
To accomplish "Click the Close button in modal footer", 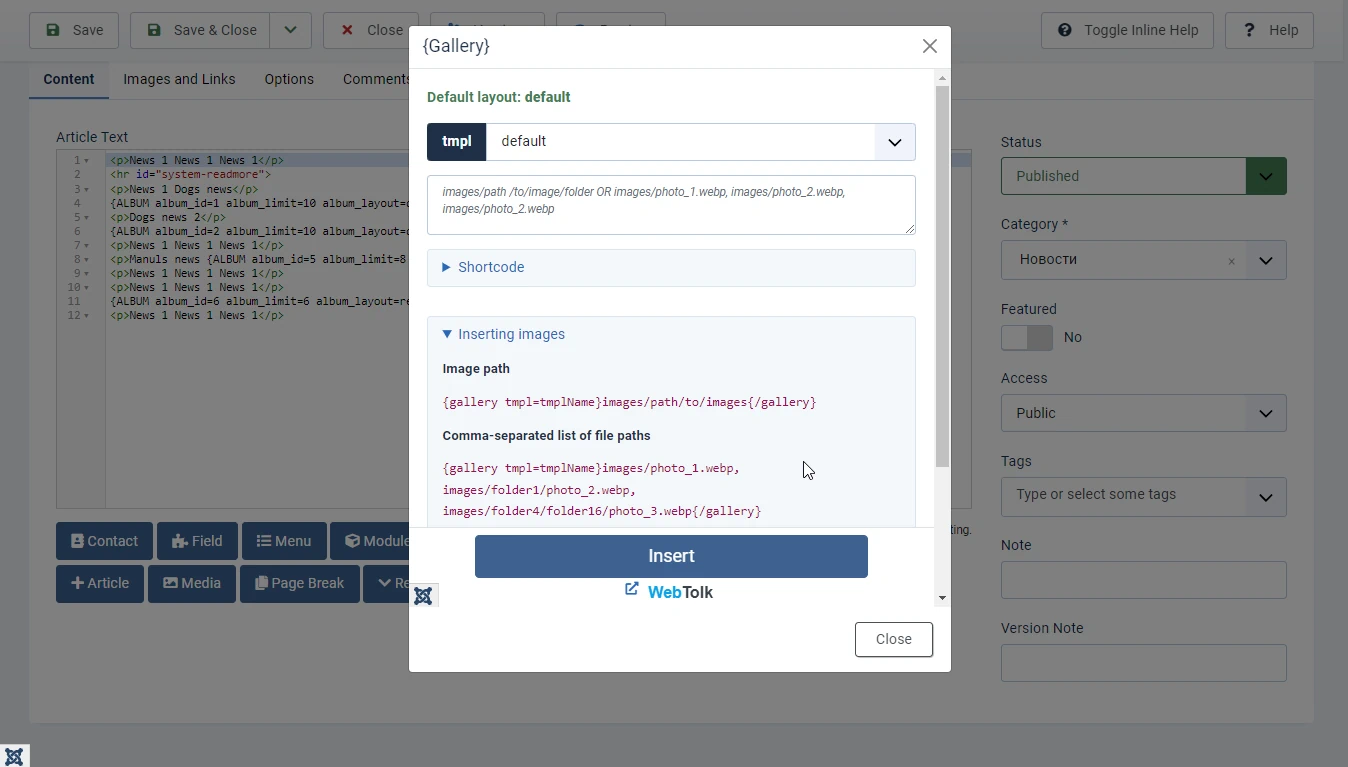I will tap(894, 639).
